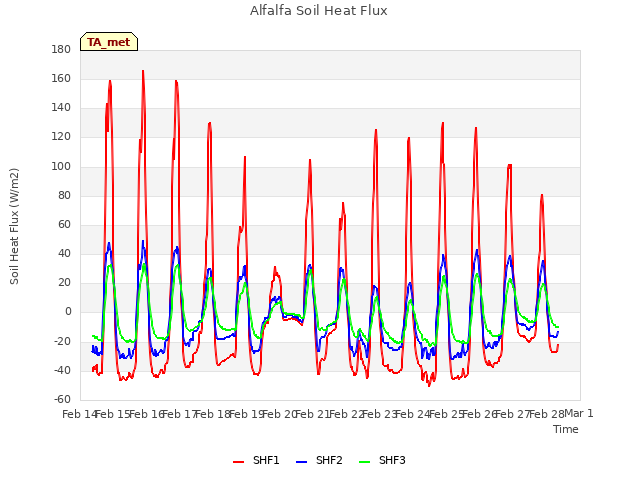
Task: Click the Feb 16 x-axis date label
Action: 146,414
